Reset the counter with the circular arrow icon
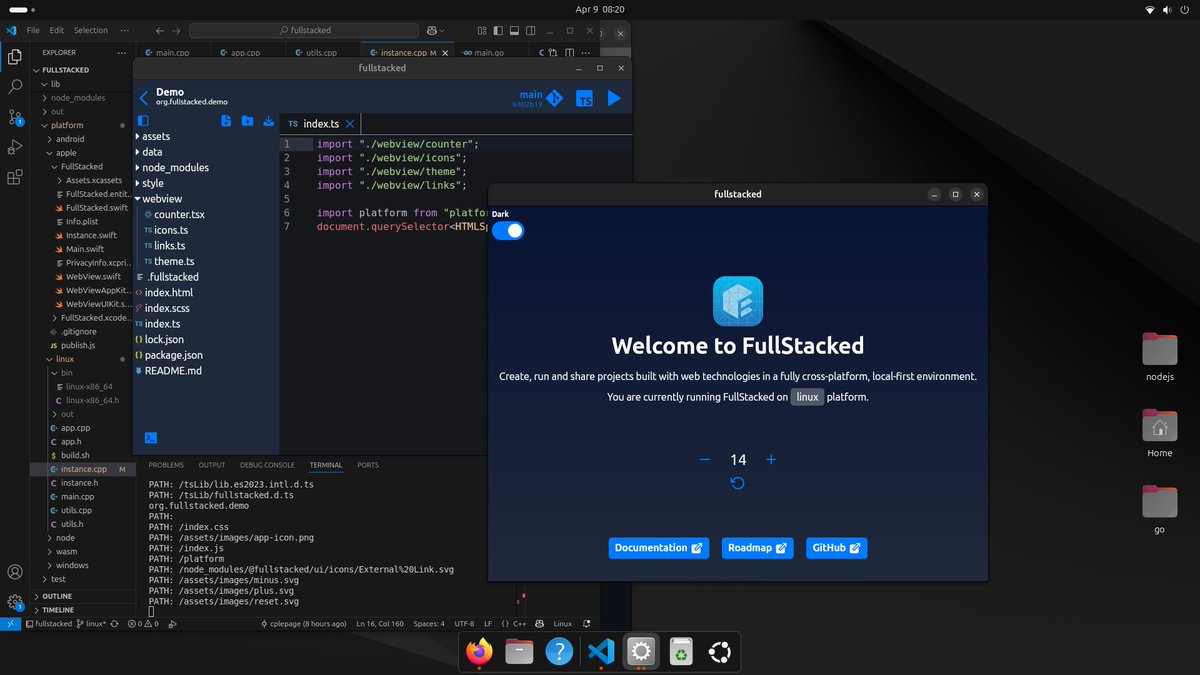The width and height of the screenshot is (1200, 675). coord(737,483)
